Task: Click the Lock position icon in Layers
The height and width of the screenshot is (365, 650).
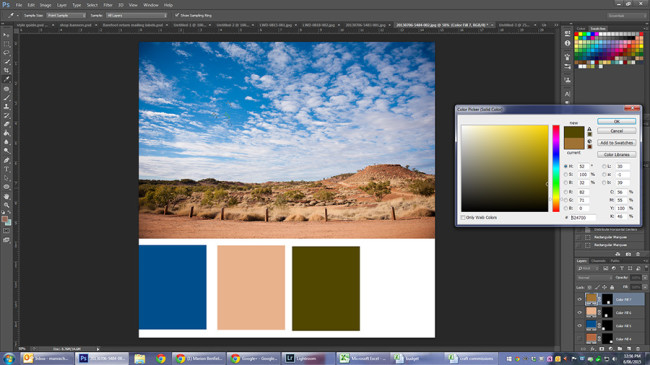Action: pos(604,287)
